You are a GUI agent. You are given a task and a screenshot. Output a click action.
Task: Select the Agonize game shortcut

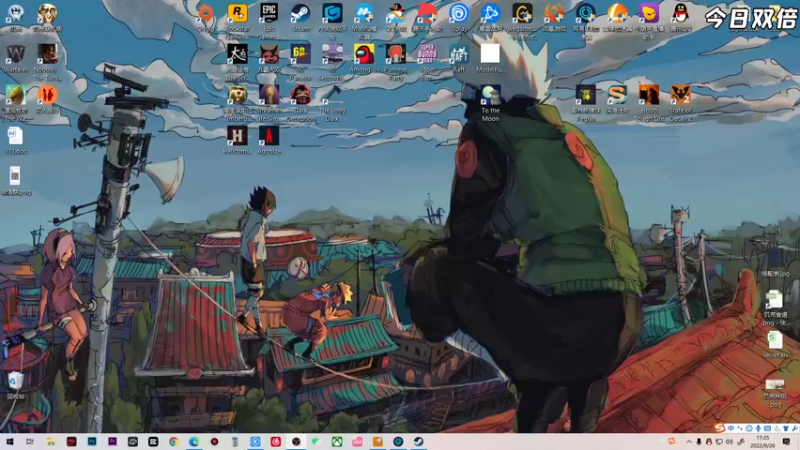point(269,136)
